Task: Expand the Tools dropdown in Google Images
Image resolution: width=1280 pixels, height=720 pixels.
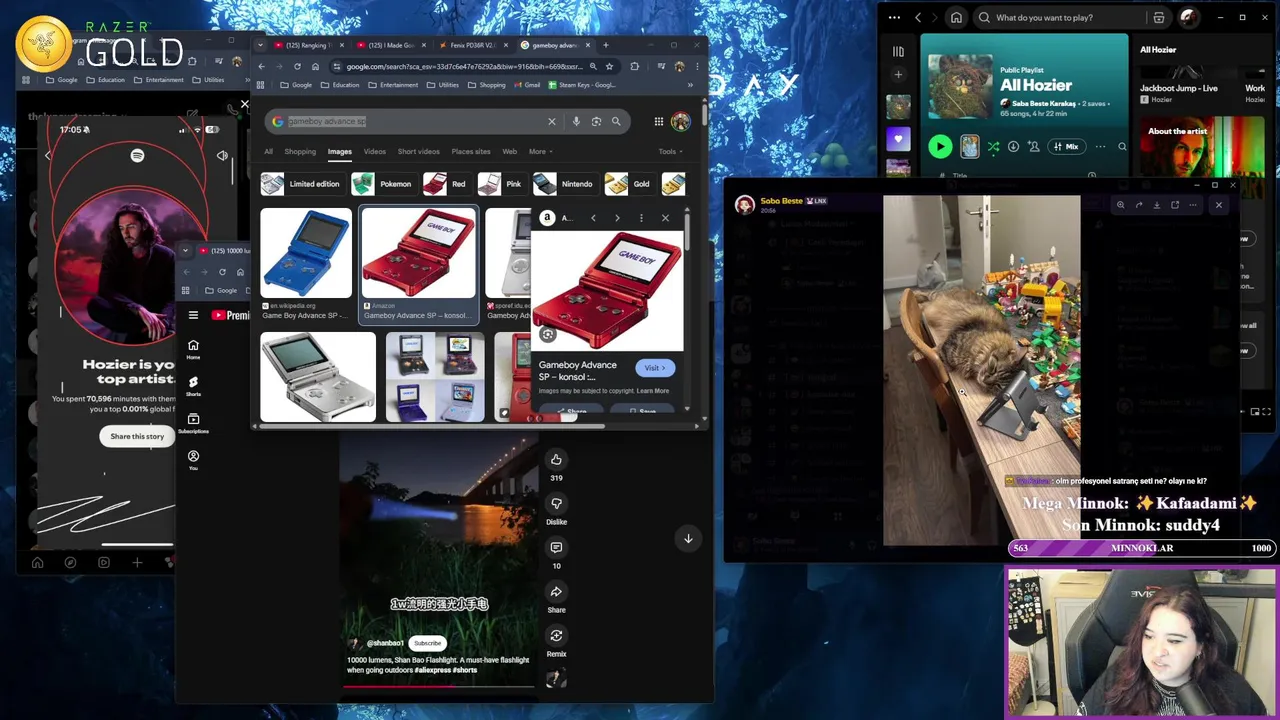Action: pos(670,151)
